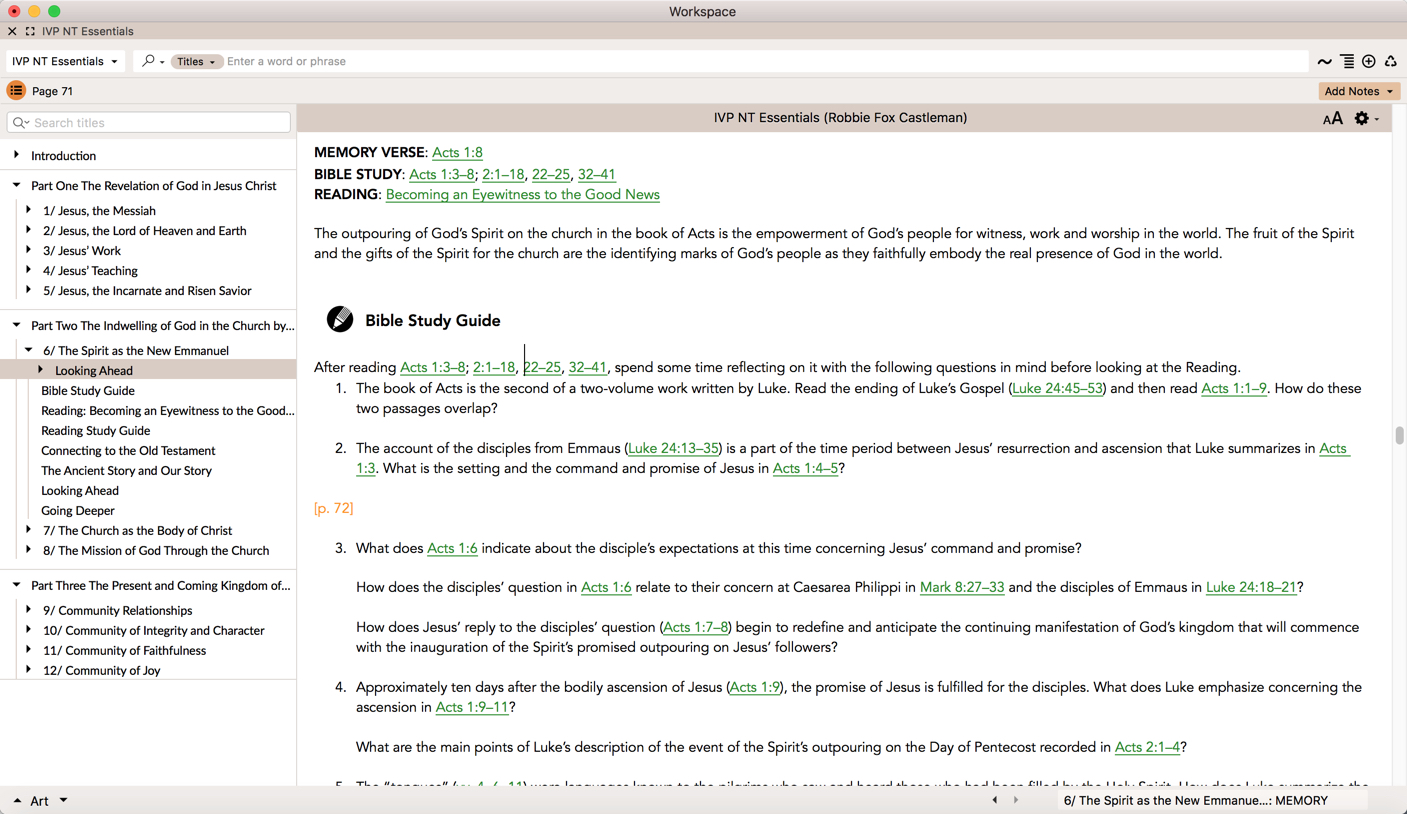This screenshot has width=1407, height=814.
Task: Open the Mark 8:27–33 reference
Action: point(962,587)
